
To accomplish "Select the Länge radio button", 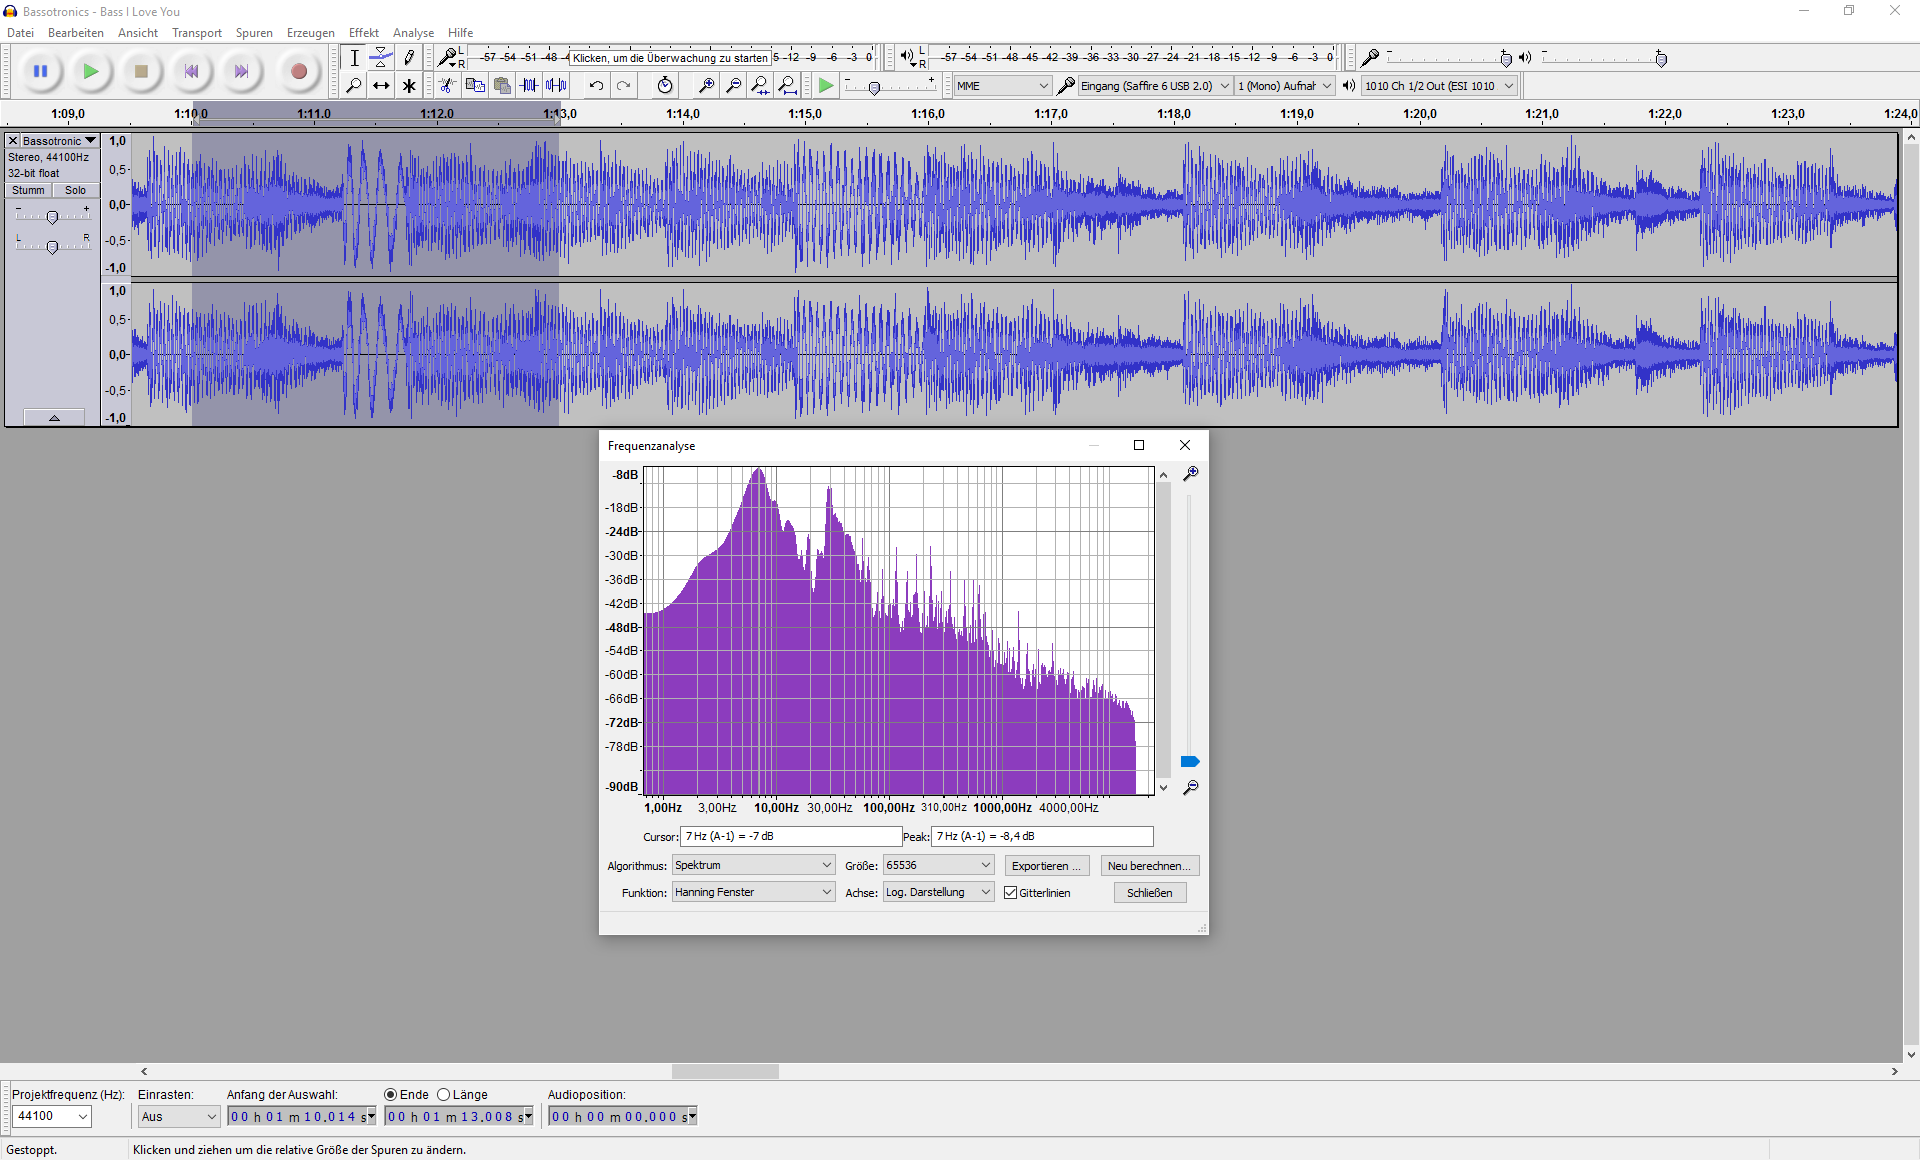I will [444, 1095].
